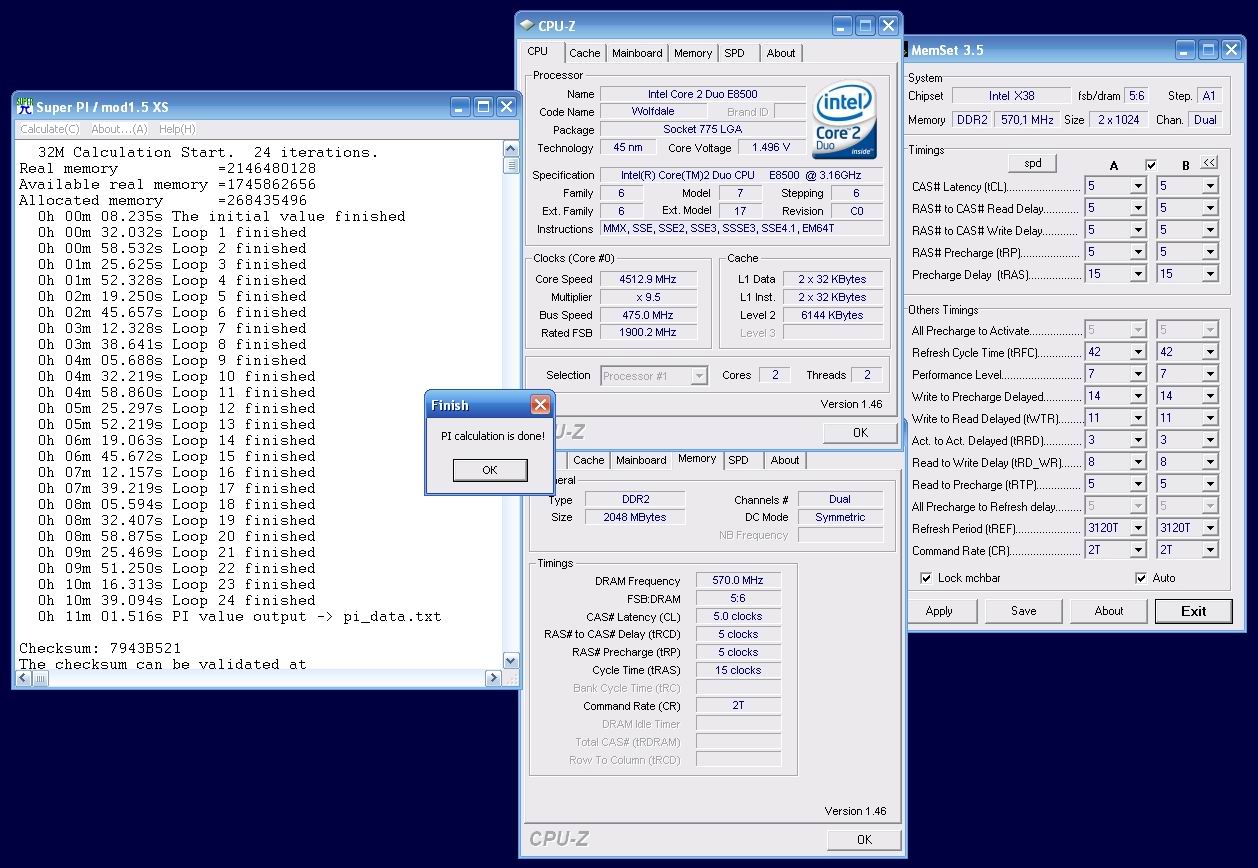The image size is (1258, 868).
Task: Click the Core Speed value 4512.9 MHz
Action: (648, 279)
